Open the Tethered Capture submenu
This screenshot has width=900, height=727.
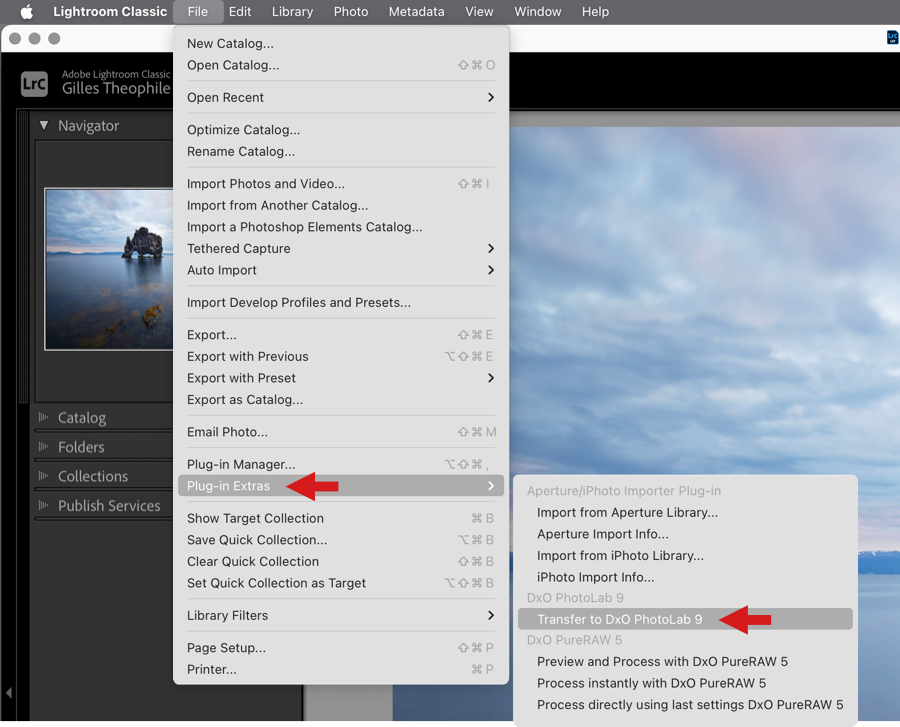coord(341,248)
